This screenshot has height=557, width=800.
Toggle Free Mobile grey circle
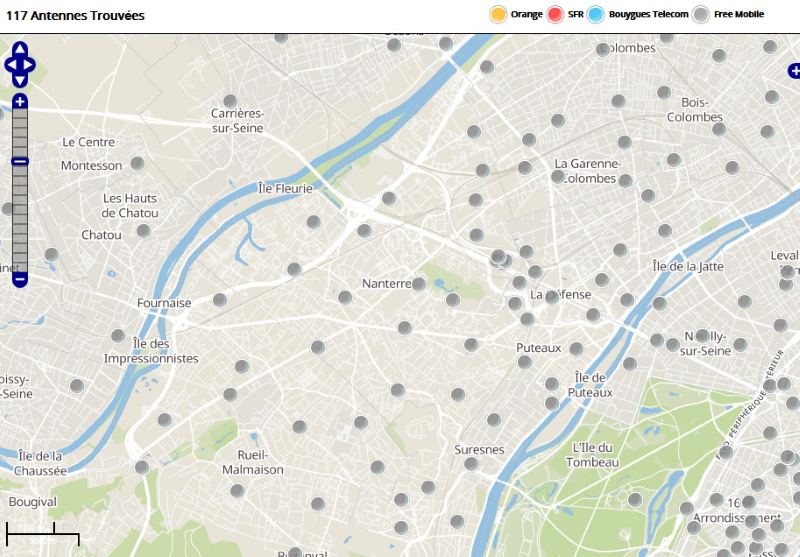click(x=701, y=14)
